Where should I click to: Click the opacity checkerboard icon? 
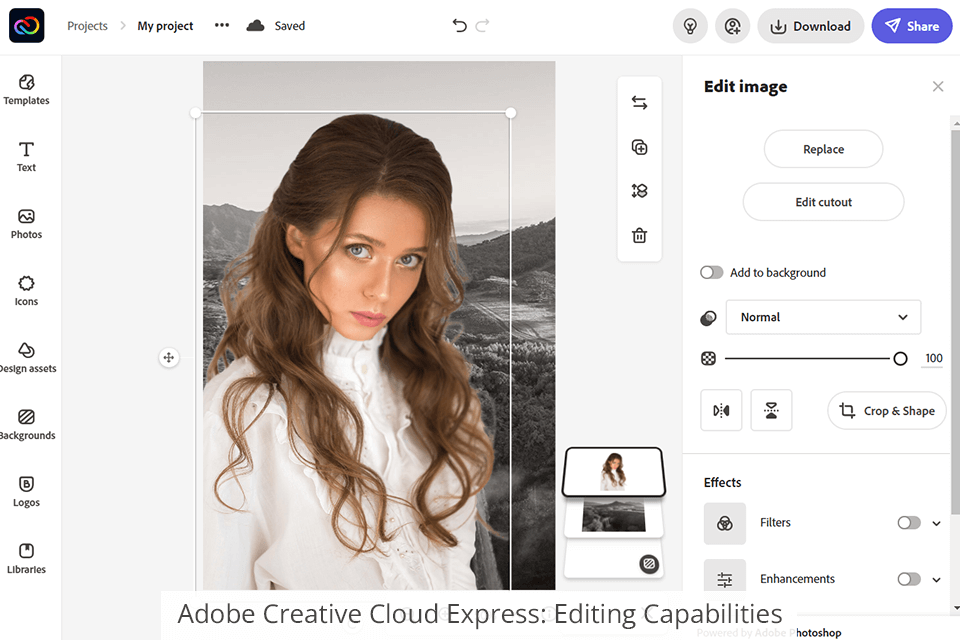click(x=708, y=358)
